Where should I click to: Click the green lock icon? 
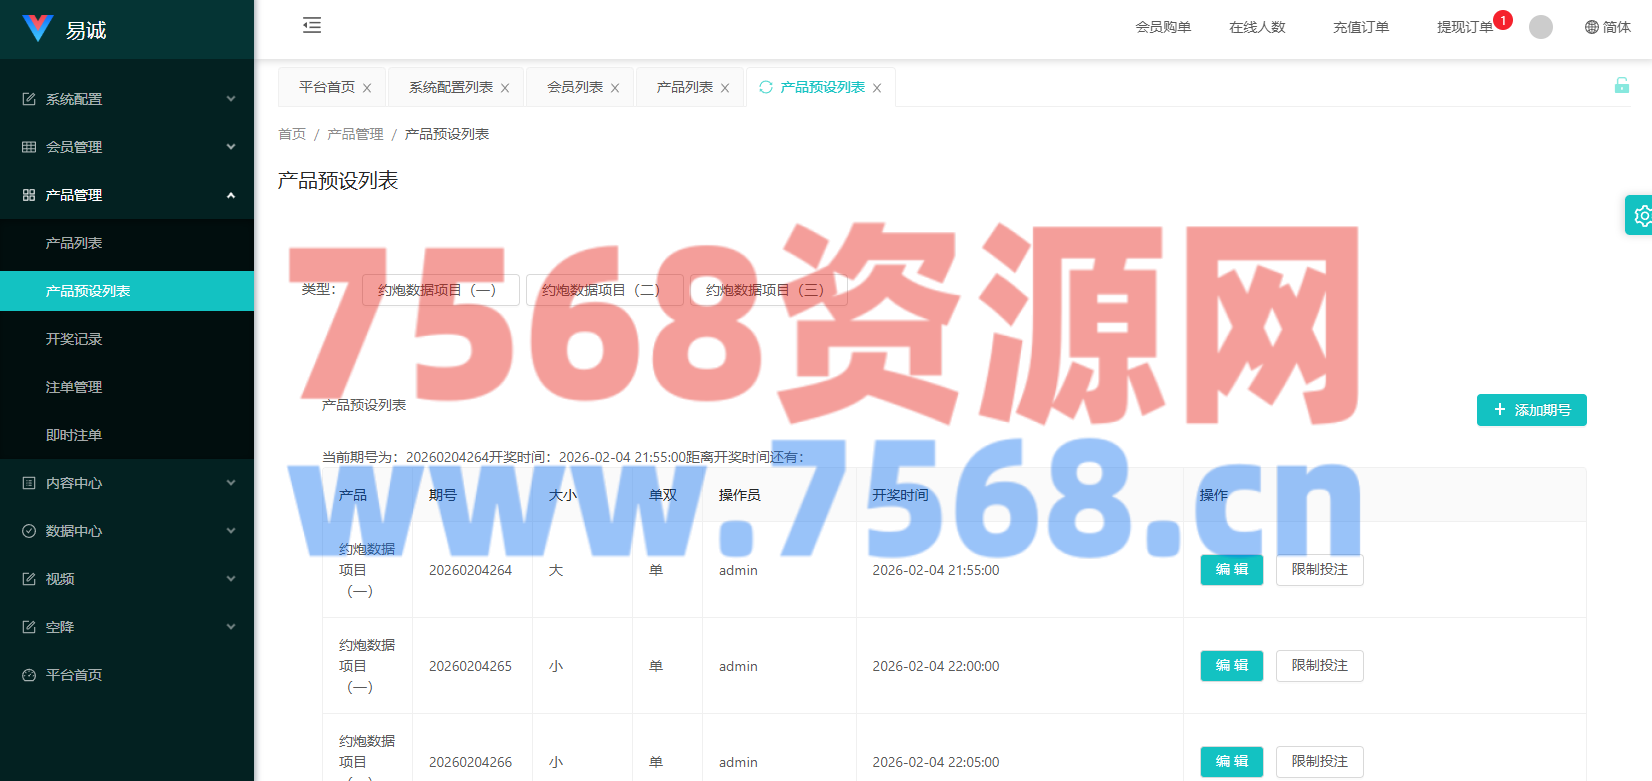tap(1621, 86)
